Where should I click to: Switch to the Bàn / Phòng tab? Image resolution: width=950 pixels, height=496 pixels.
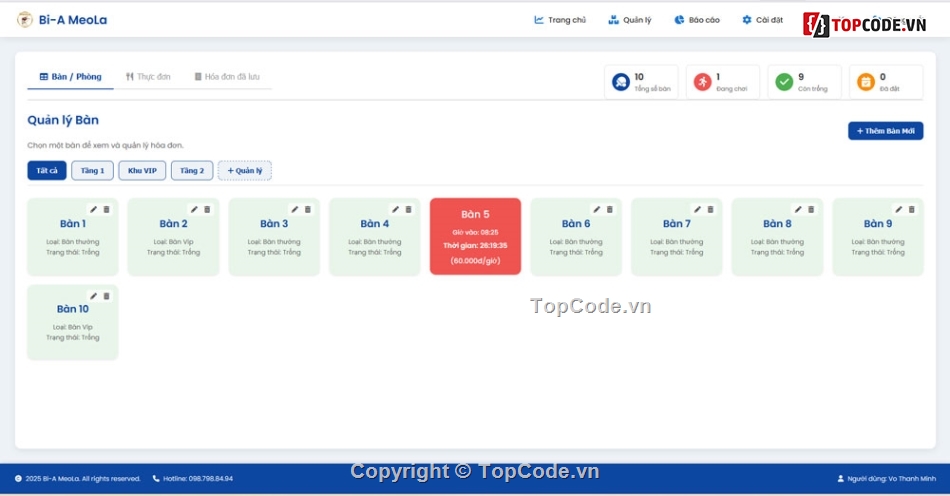pos(70,77)
